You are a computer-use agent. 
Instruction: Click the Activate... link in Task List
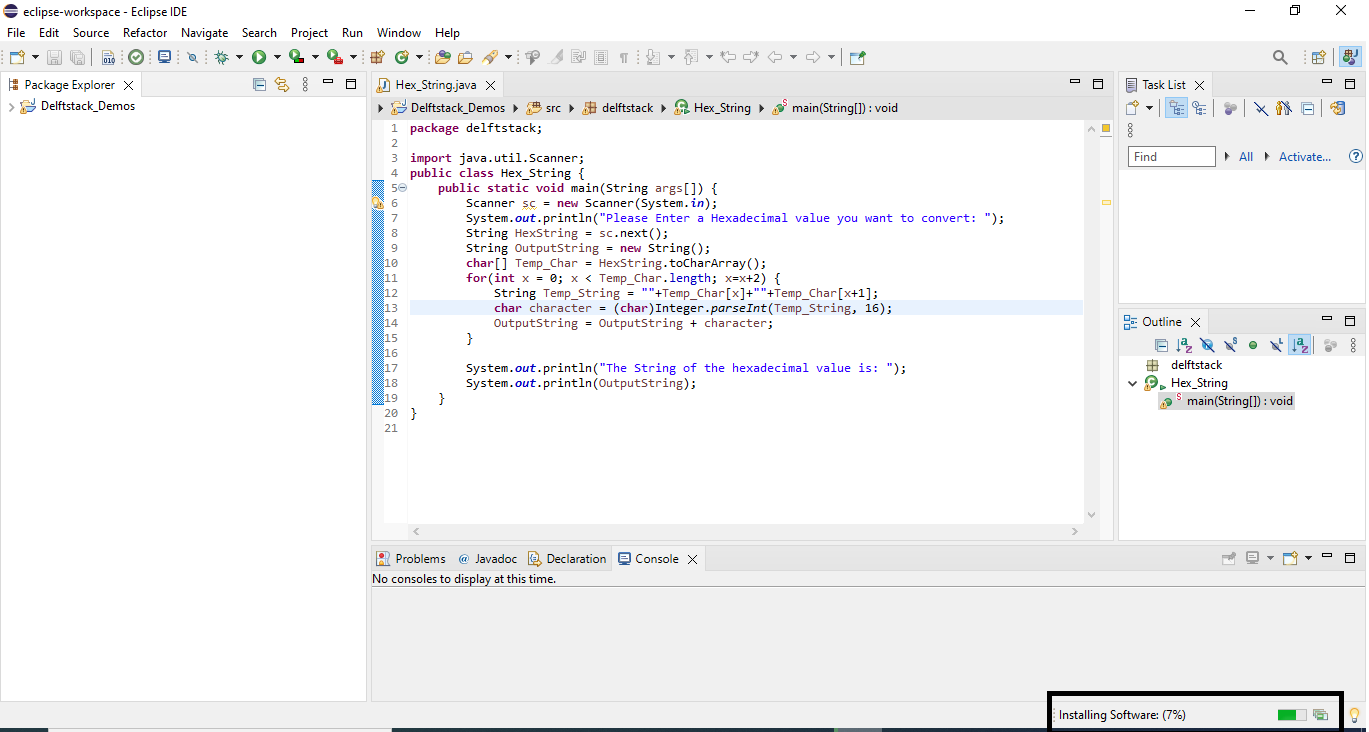coord(1305,157)
